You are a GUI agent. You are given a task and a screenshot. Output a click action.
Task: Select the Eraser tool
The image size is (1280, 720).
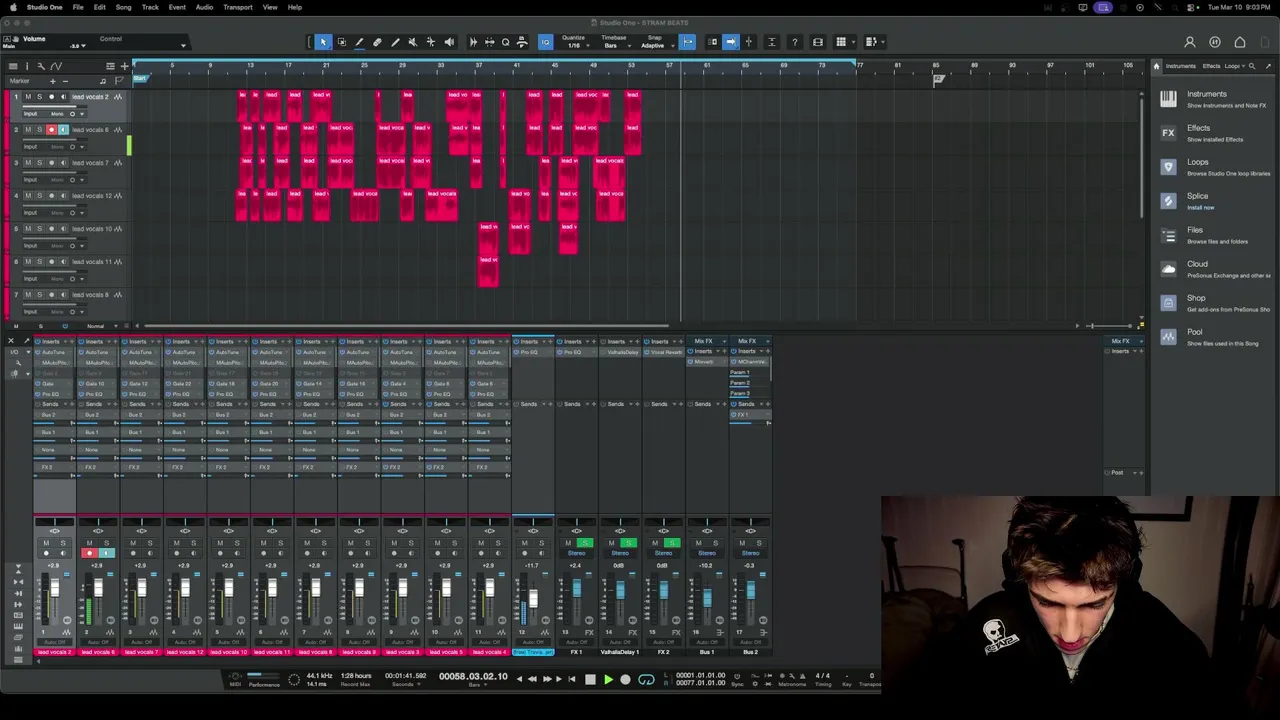click(377, 42)
